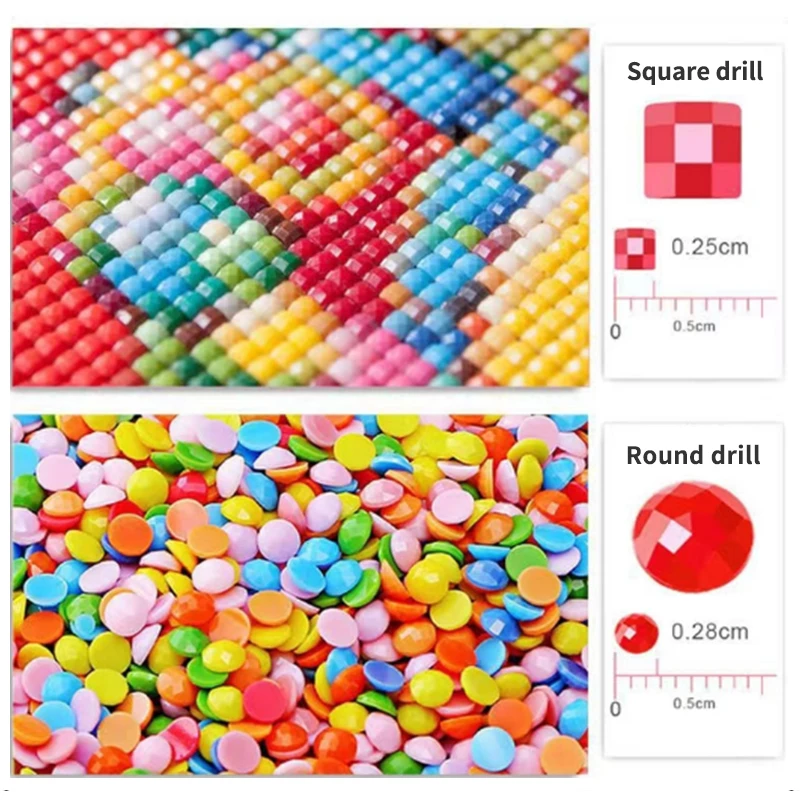Viewport: 800px width, 800px height.
Task: Click the Round drill info card
Action: 693,590
